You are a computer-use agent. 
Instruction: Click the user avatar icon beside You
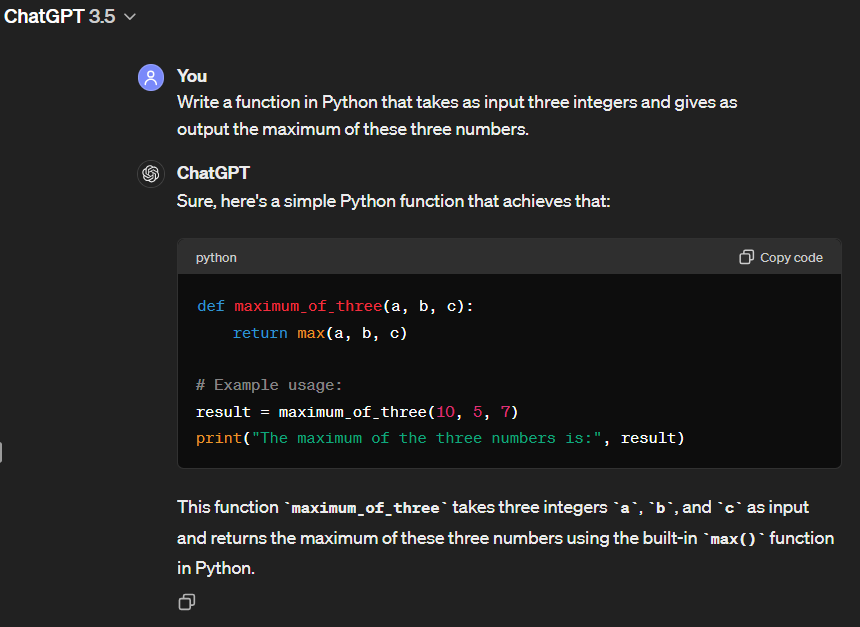point(151,77)
